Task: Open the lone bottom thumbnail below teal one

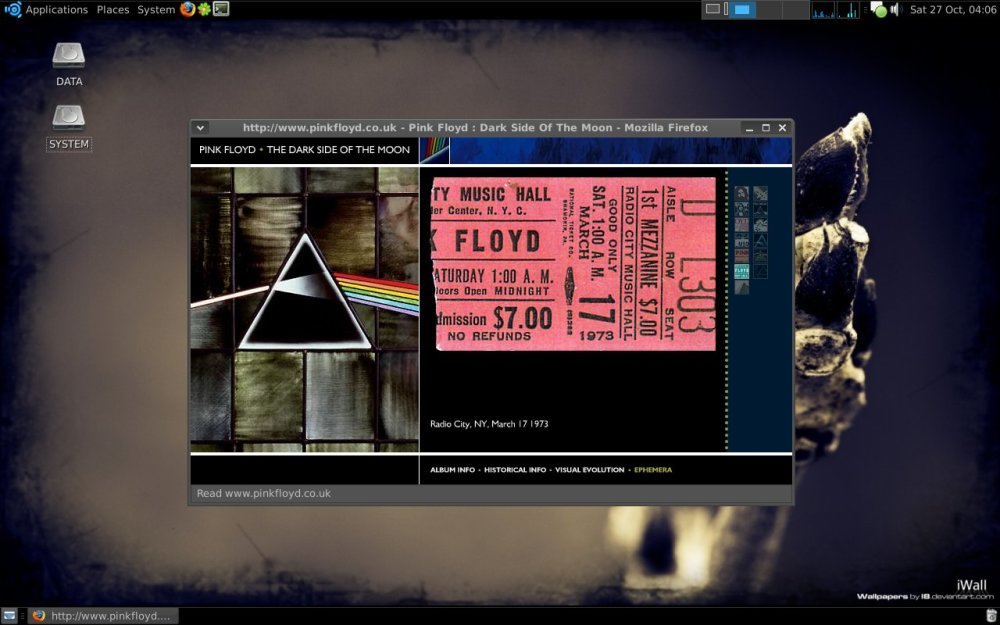Action: pyautogui.click(x=742, y=287)
